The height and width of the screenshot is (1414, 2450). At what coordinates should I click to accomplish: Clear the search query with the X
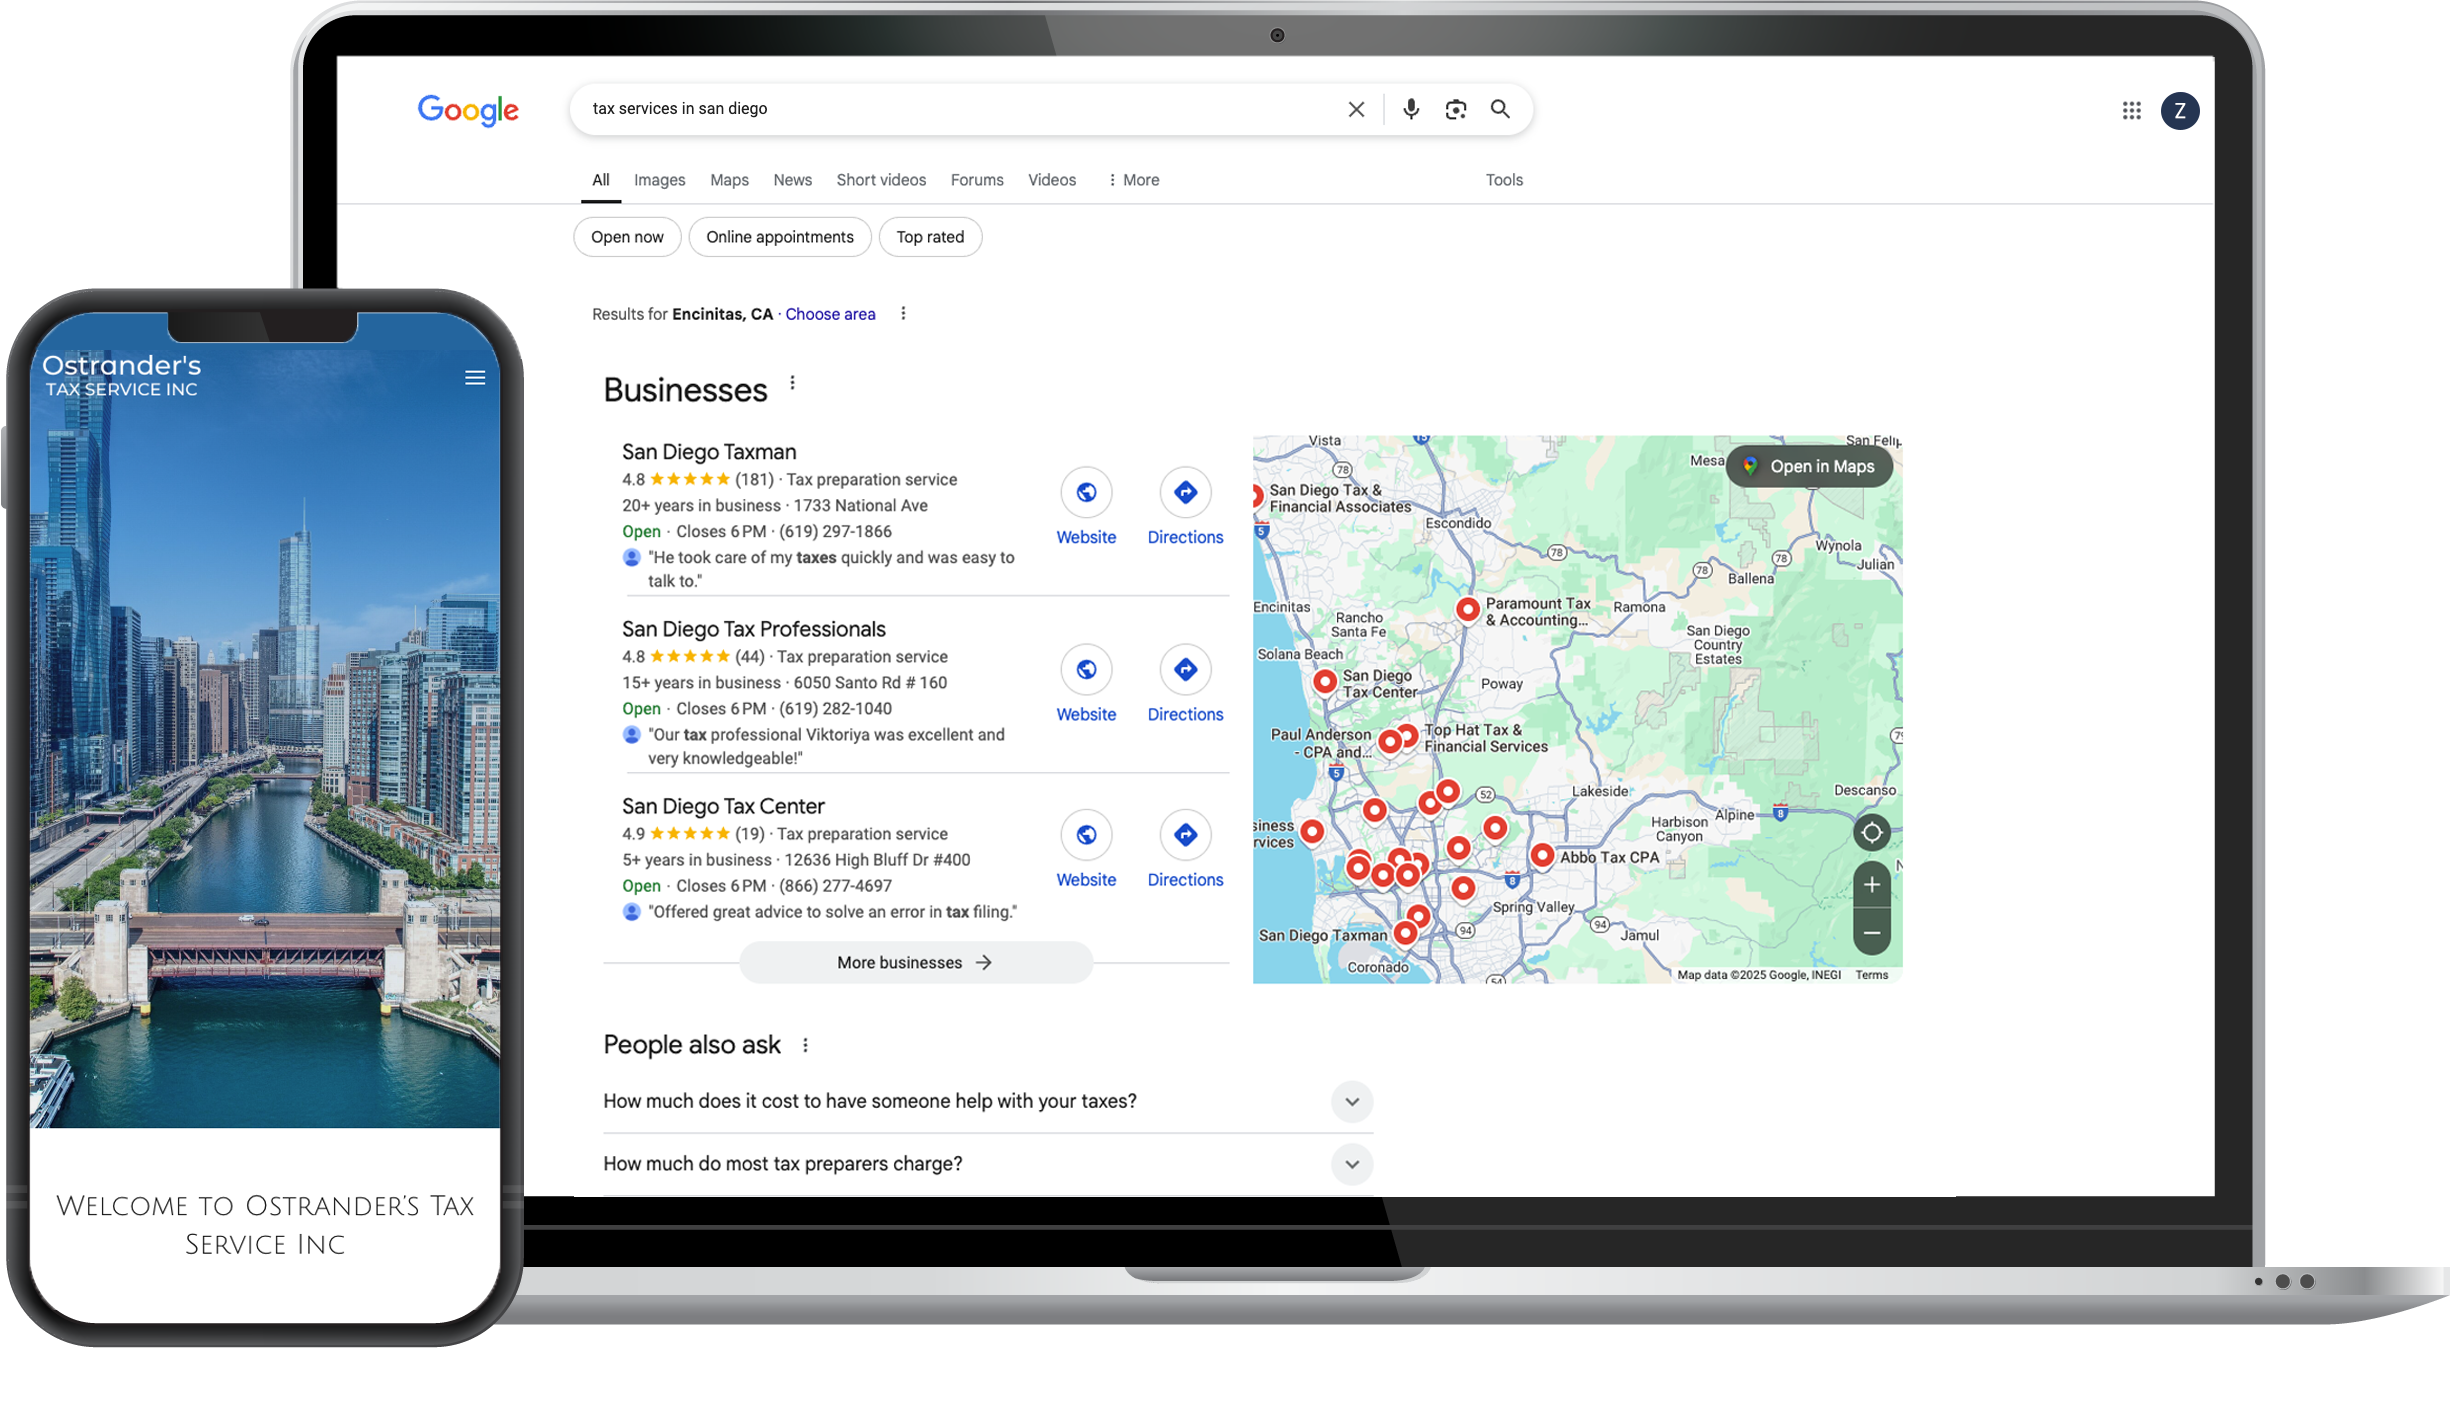[x=1356, y=109]
